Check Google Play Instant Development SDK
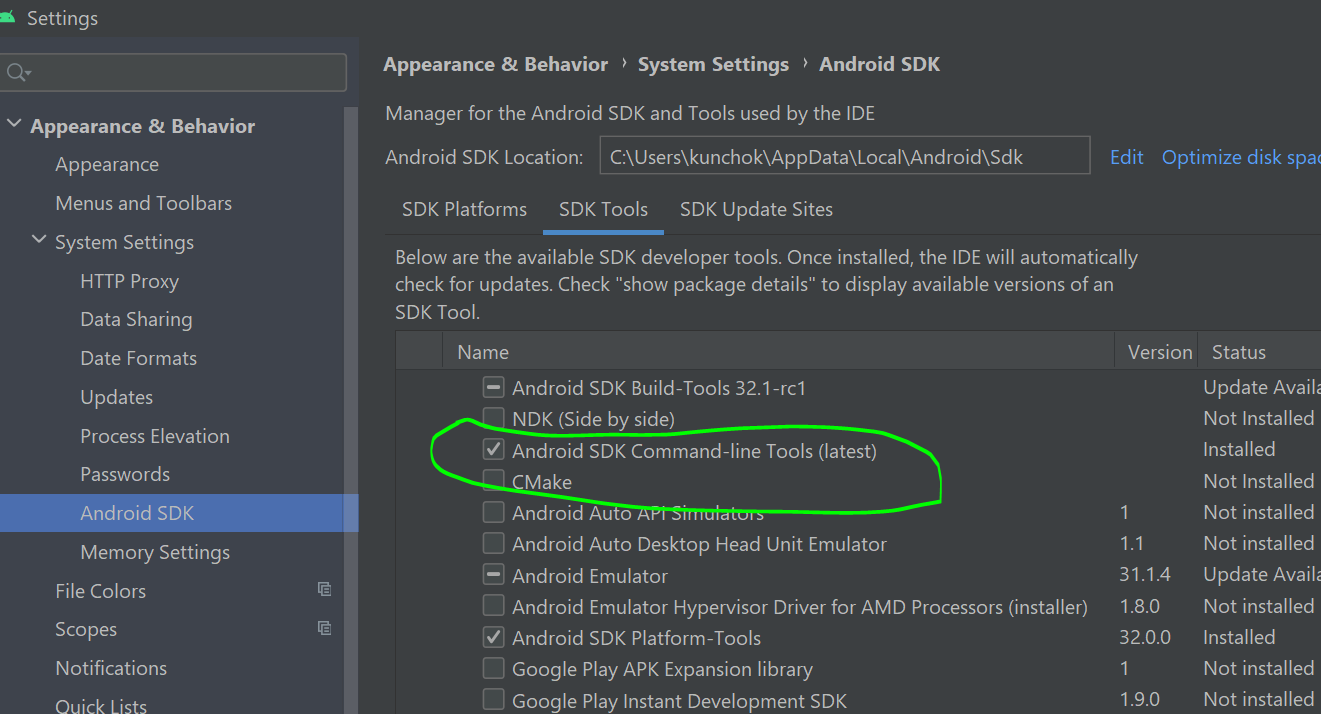This screenshot has height=714, width=1321. coord(493,700)
